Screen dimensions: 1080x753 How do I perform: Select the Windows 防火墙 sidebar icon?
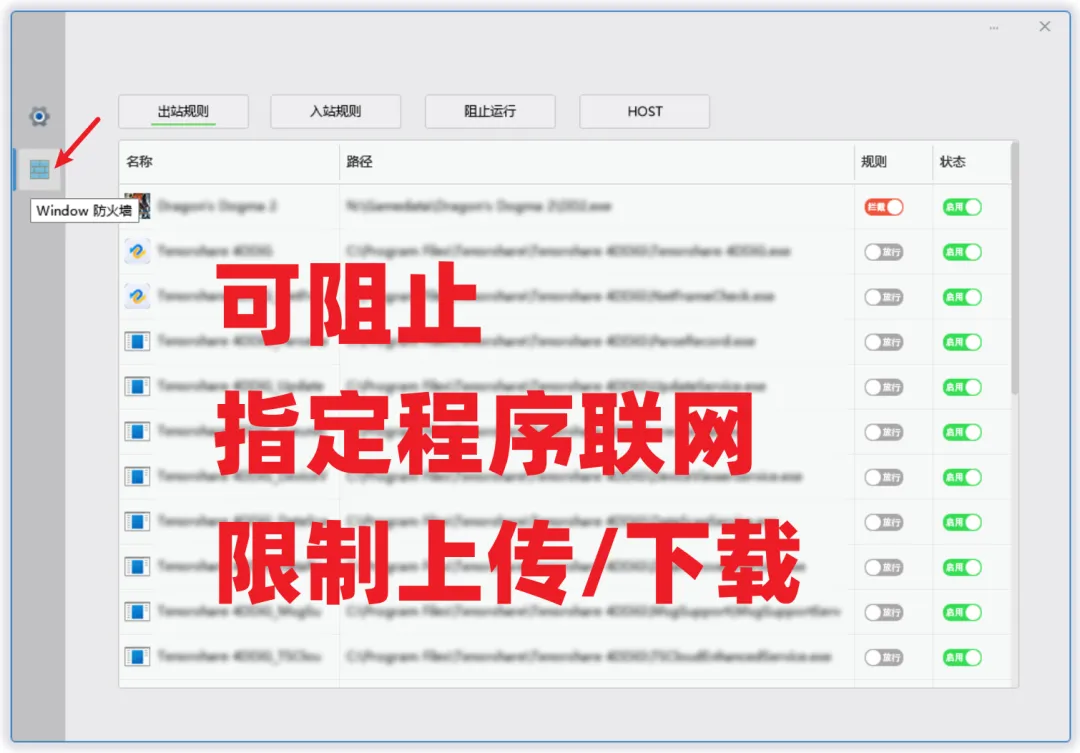point(38,169)
